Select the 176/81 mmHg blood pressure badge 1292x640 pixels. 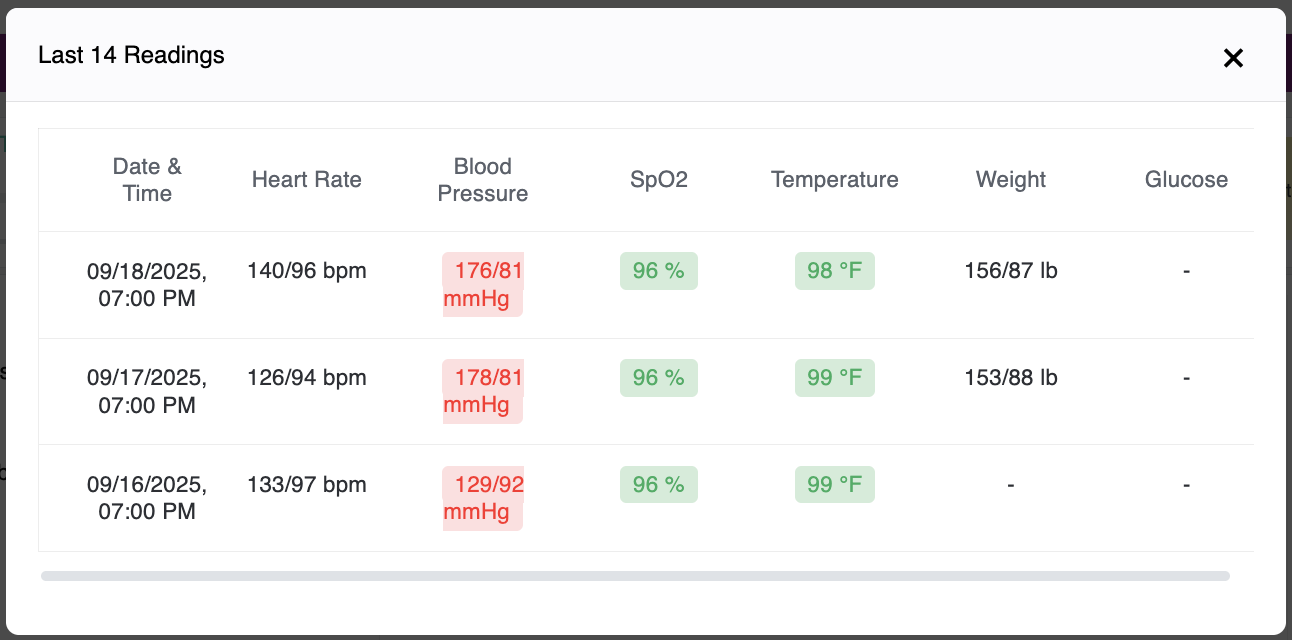click(483, 285)
